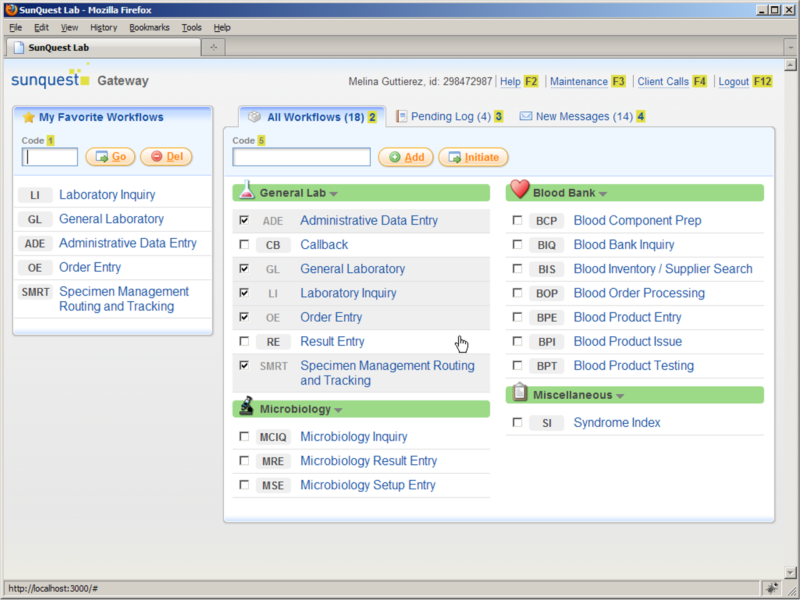Check the Callback workflow checkbox
This screenshot has width=800, height=600.
click(244, 244)
